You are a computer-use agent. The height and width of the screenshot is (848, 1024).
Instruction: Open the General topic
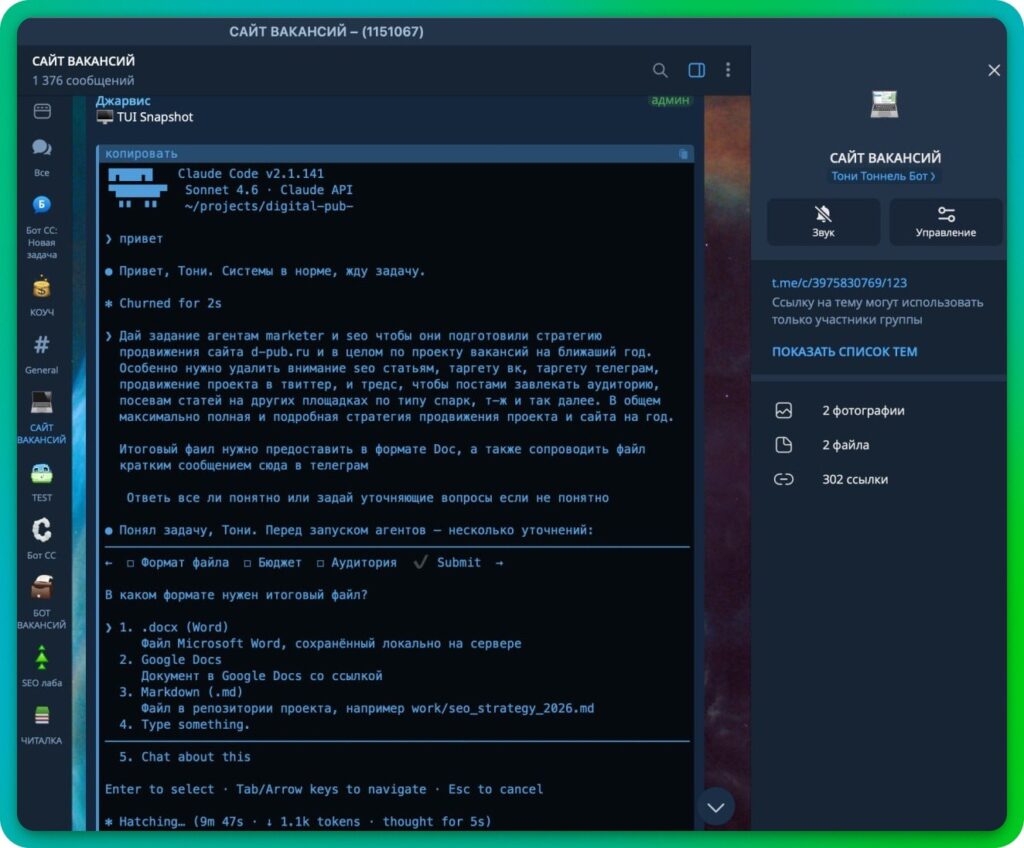click(x=42, y=354)
